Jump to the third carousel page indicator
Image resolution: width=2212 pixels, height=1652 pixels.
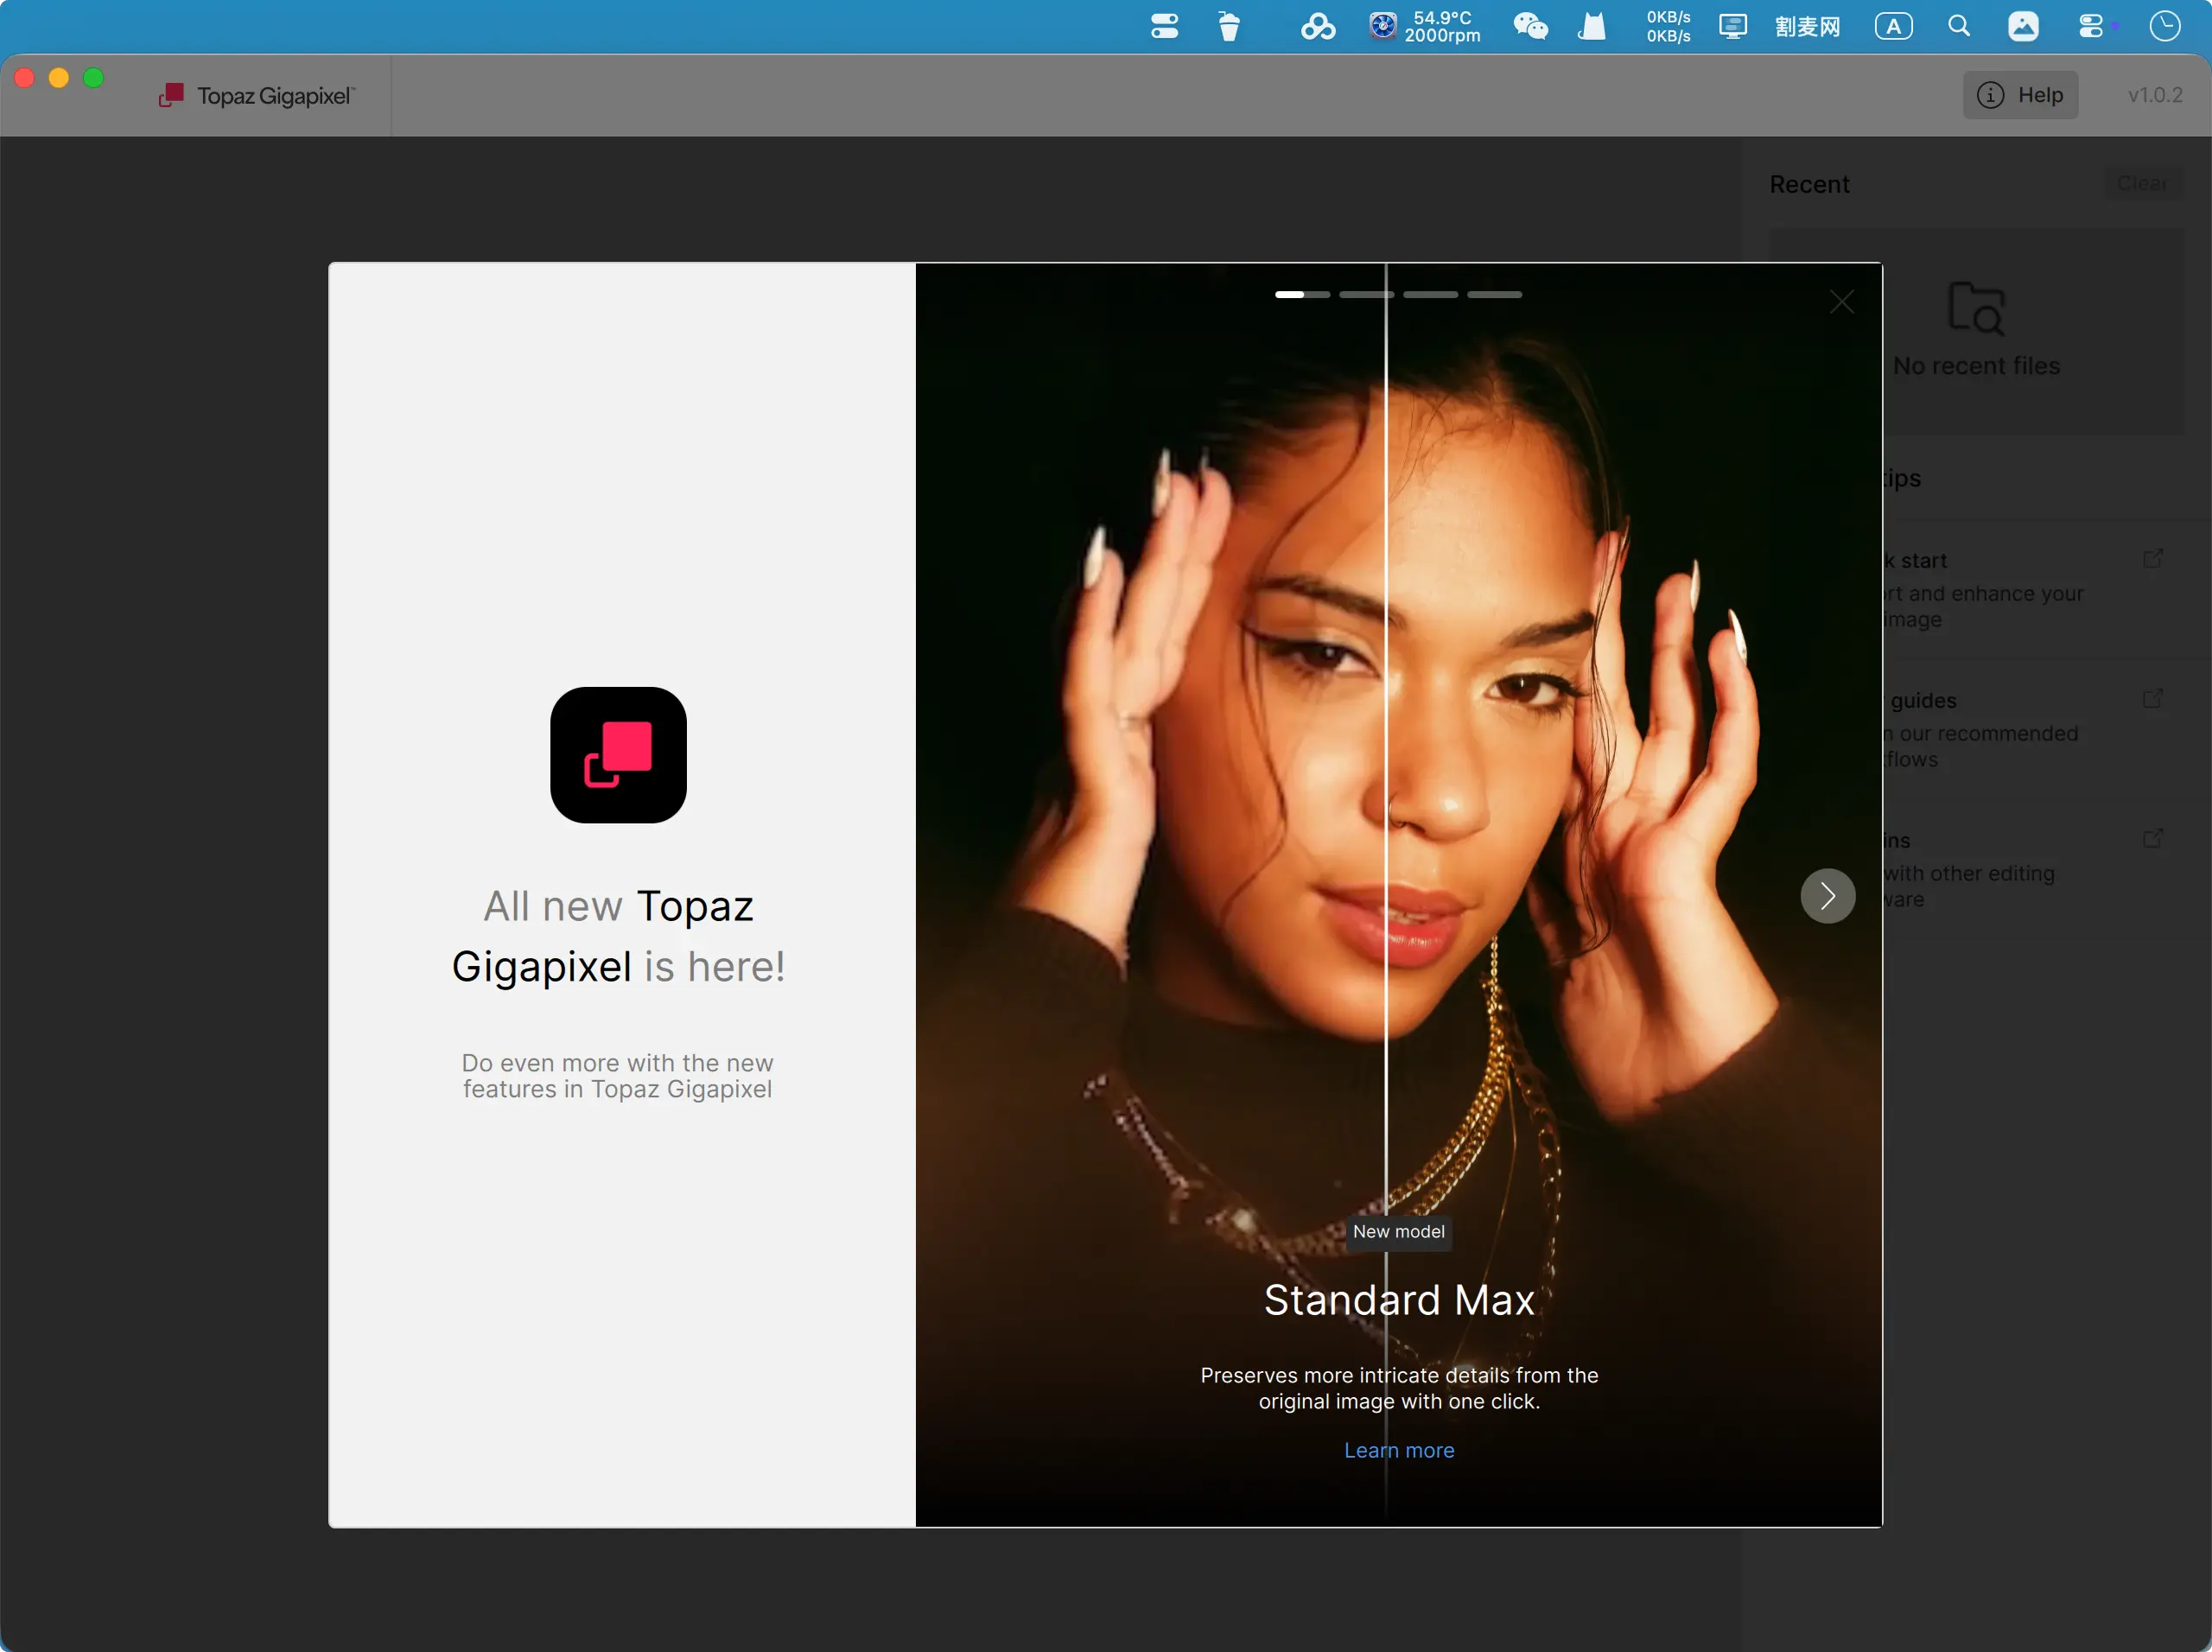(1430, 295)
